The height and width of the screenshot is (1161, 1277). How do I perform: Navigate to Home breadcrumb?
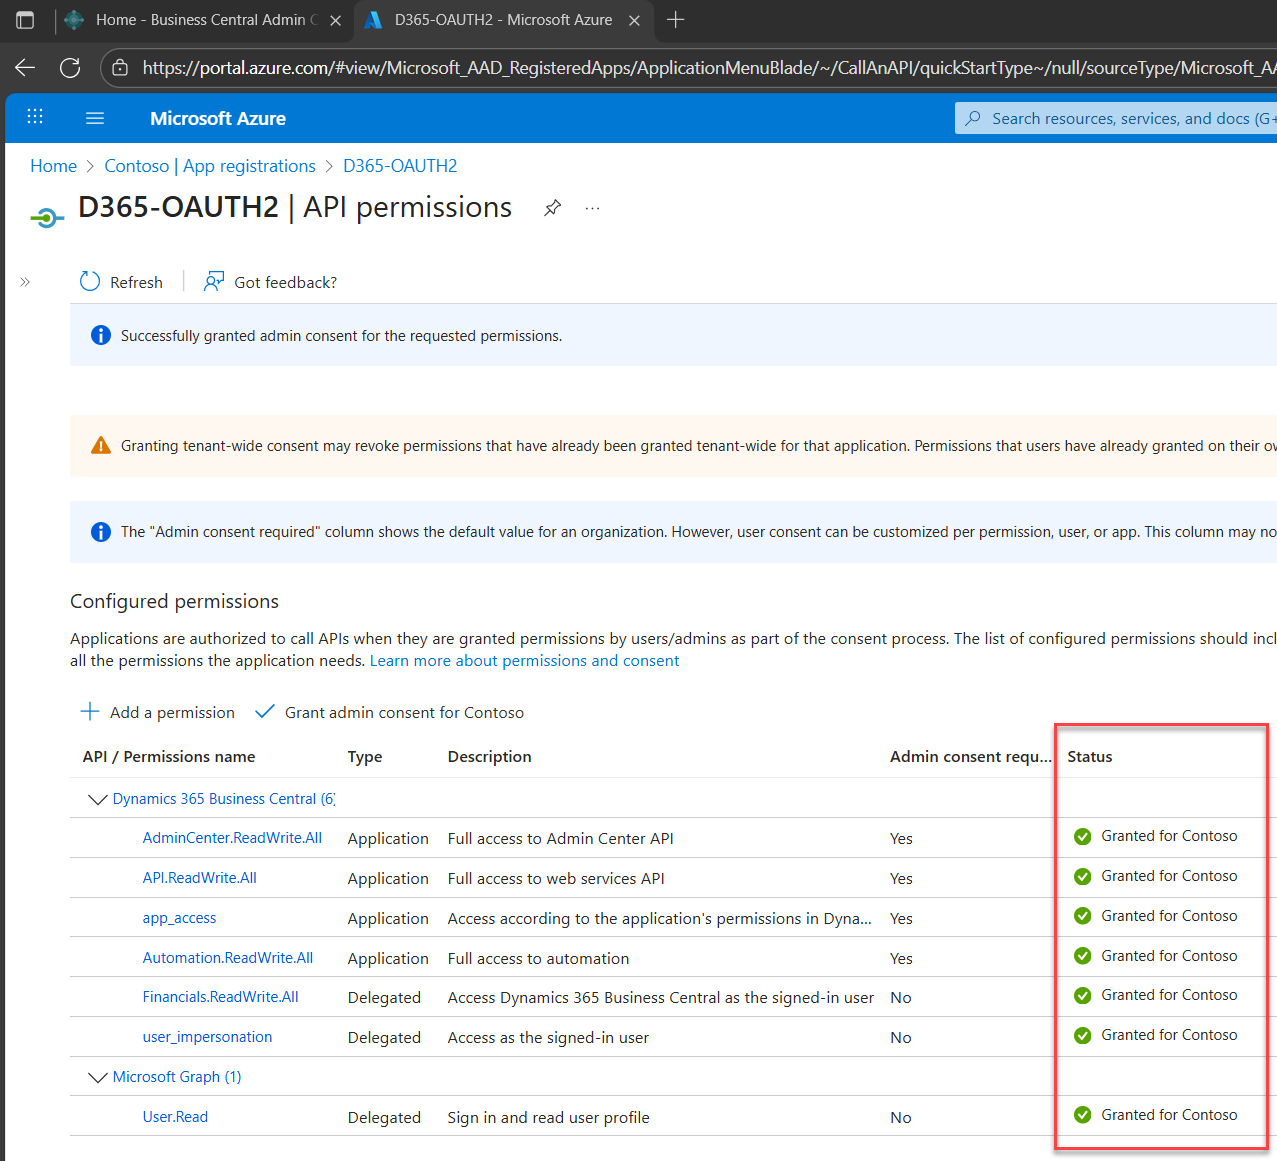(x=53, y=166)
